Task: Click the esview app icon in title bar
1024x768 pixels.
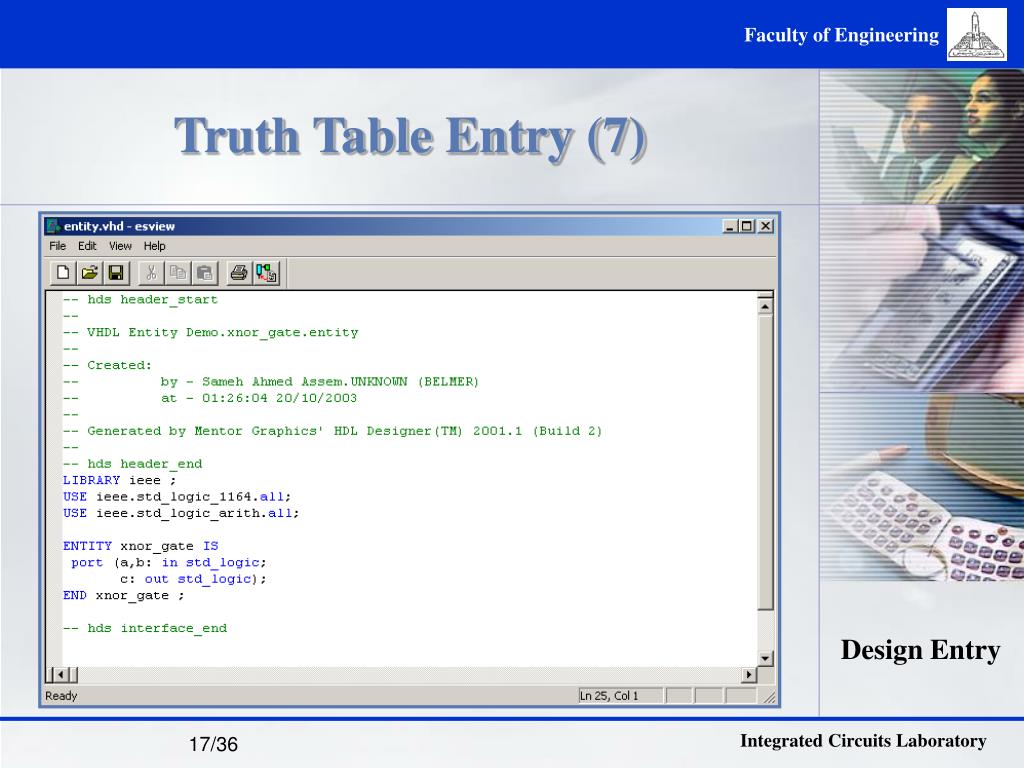Action: (x=54, y=226)
